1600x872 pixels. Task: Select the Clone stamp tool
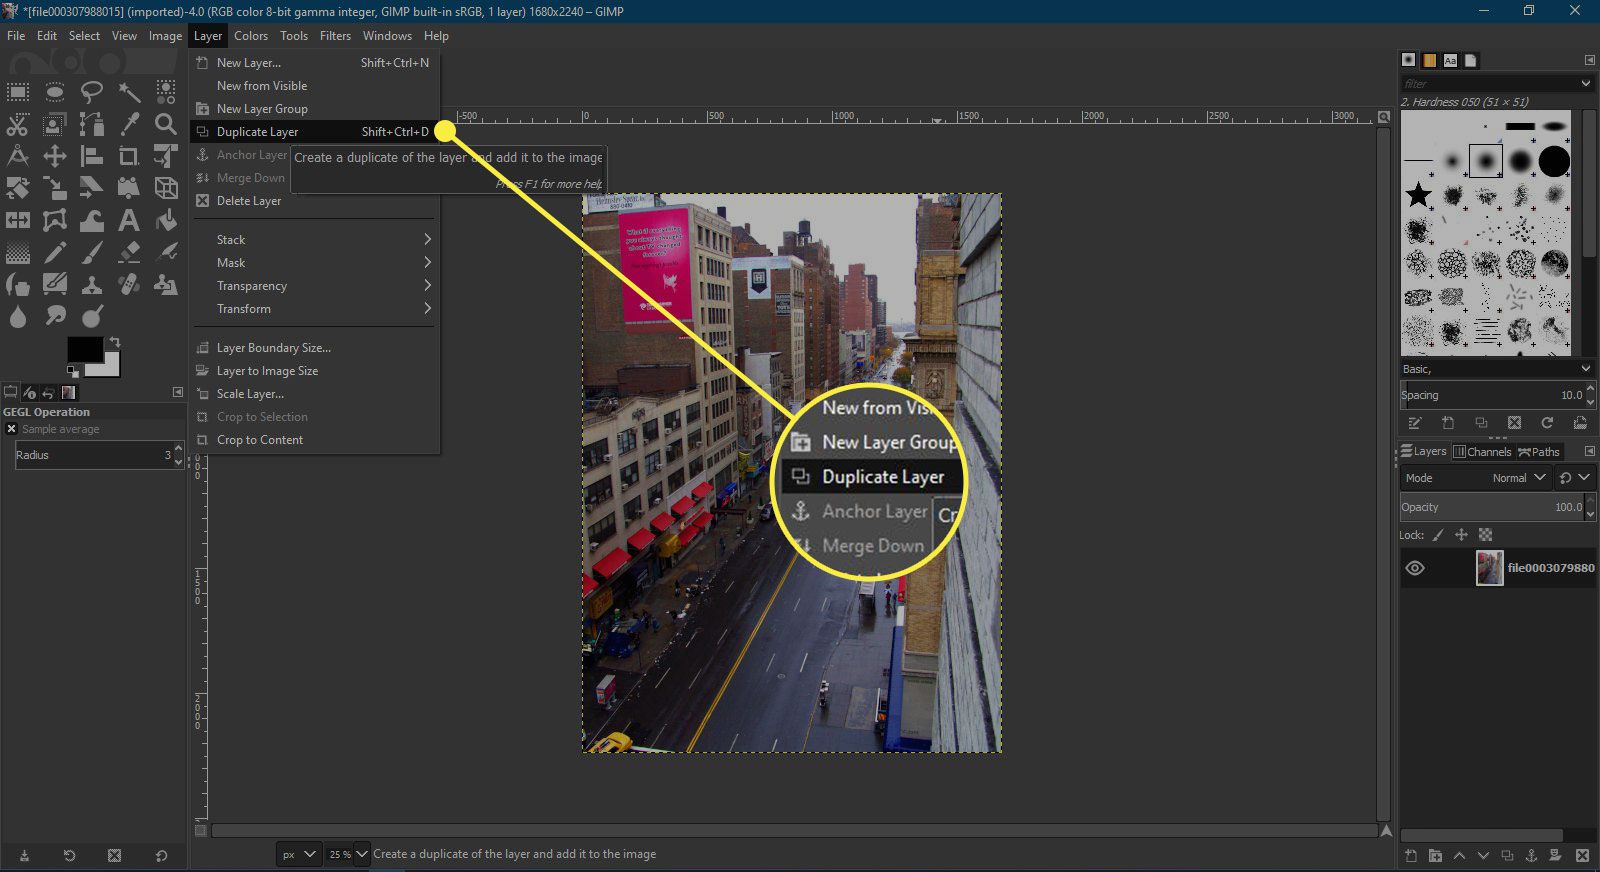(92, 285)
